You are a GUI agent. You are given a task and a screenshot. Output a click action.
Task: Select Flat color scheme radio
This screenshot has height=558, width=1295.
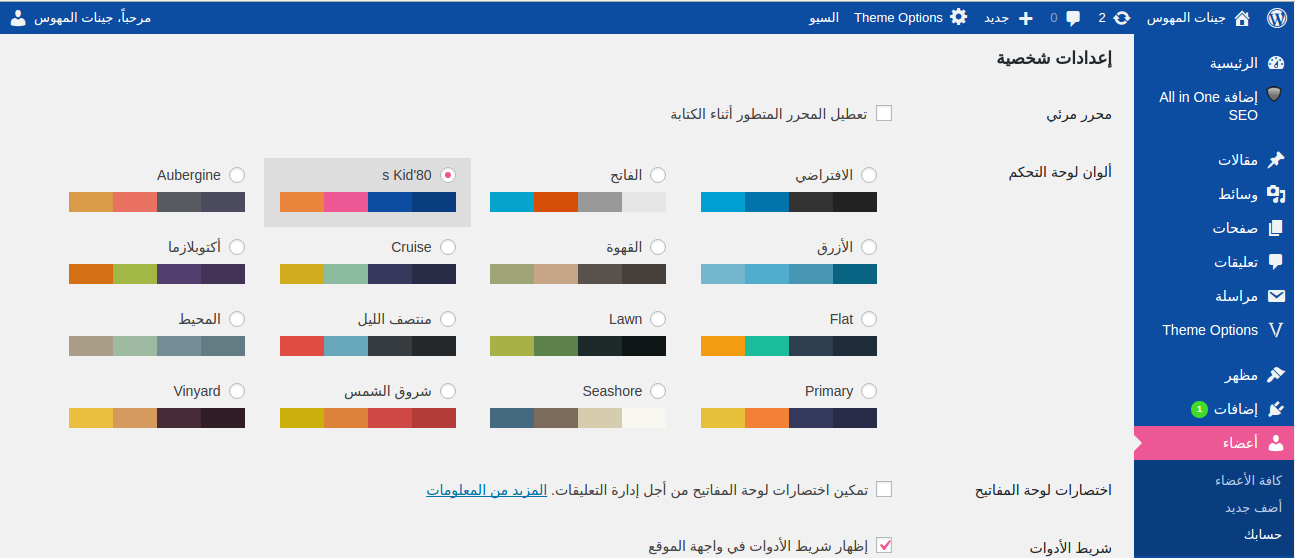tap(869, 319)
